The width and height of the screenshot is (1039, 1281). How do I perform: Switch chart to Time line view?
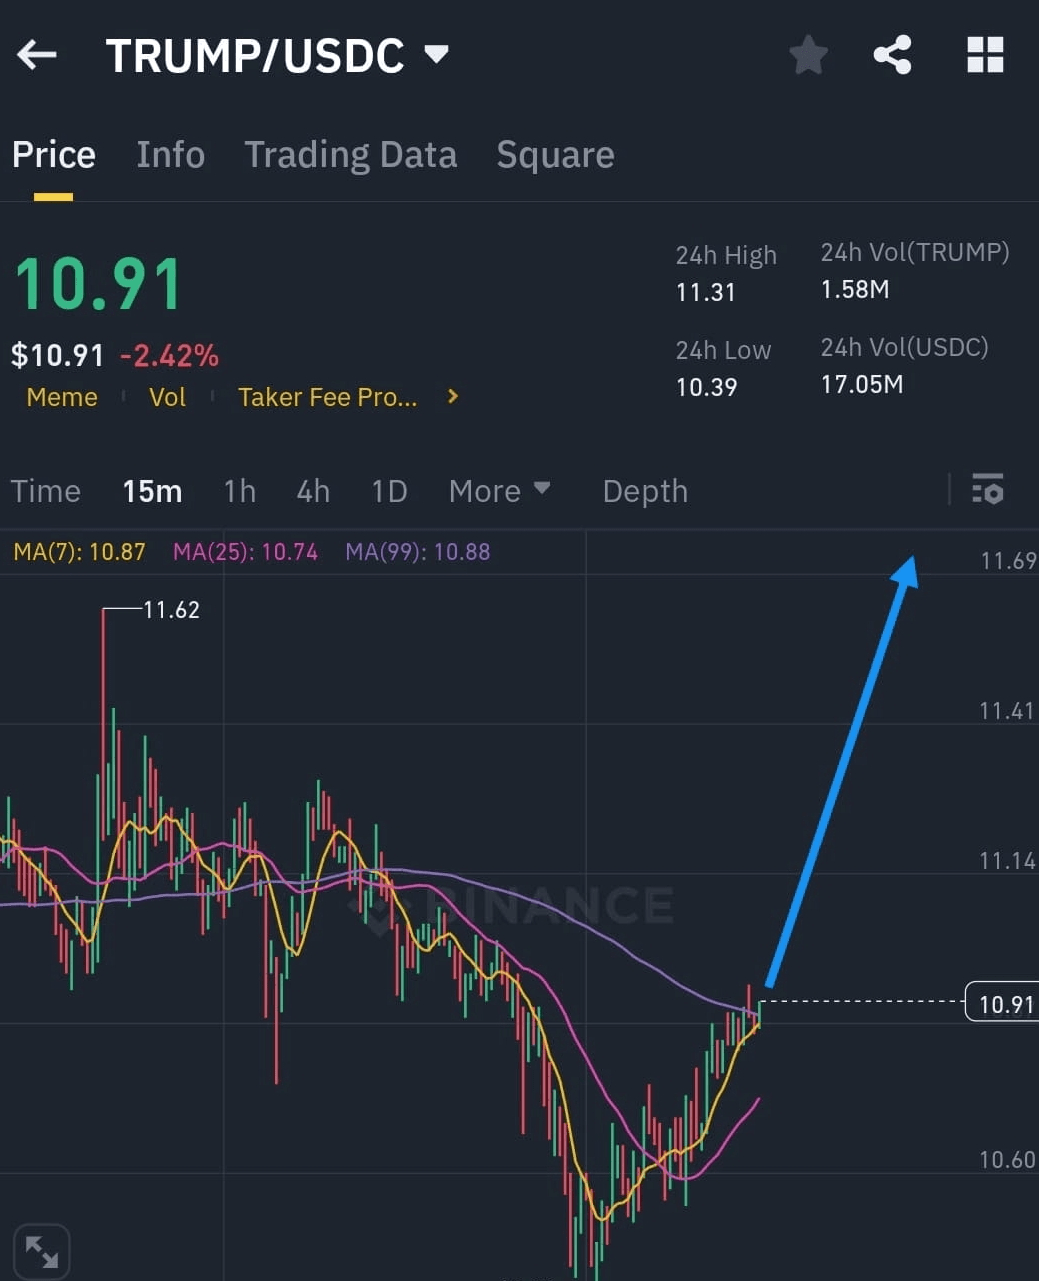45,491
